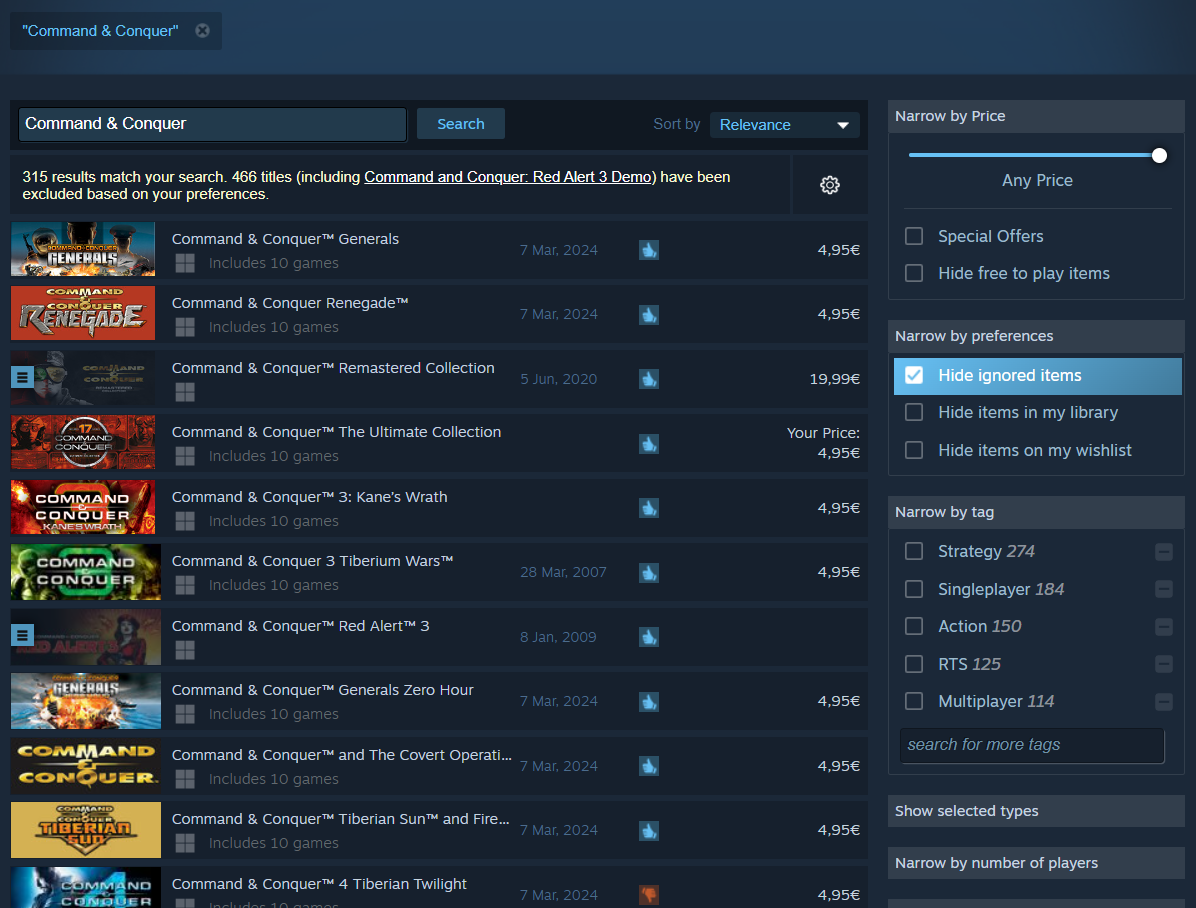Expand Narrow by number of players section
The width and height of the screenshot is (1196, 908).
[x=1036, y=863]
